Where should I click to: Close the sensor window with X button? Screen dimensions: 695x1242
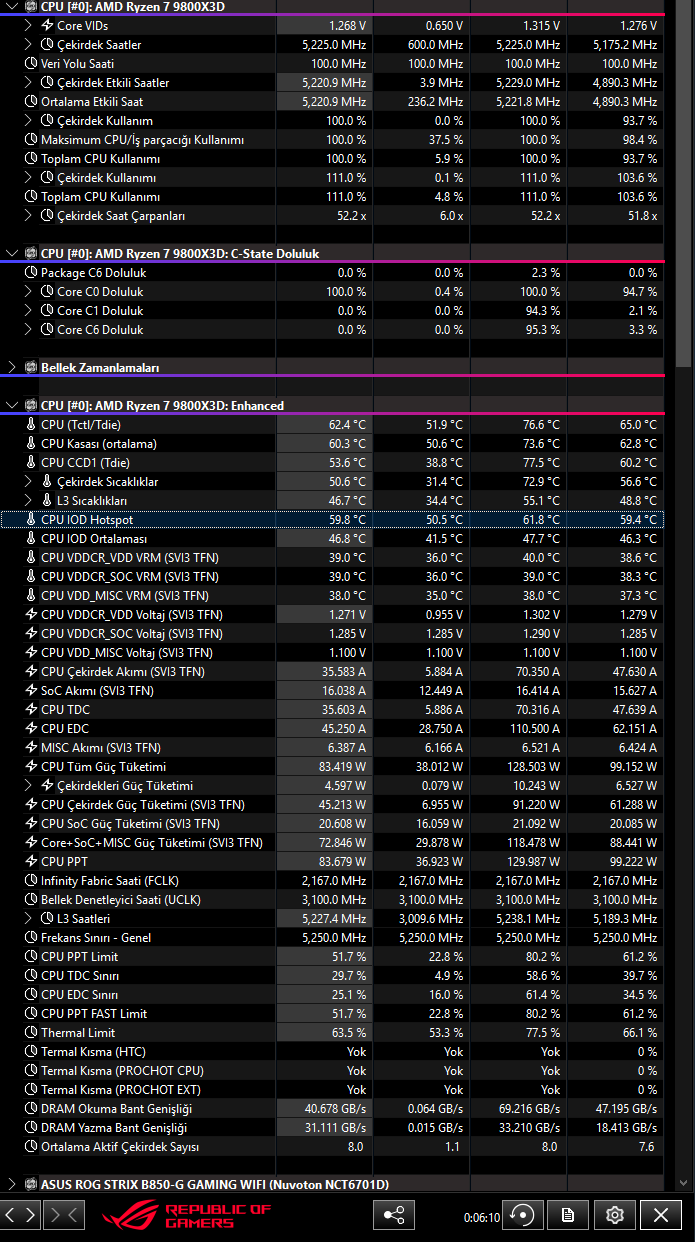click(660, 1215)
